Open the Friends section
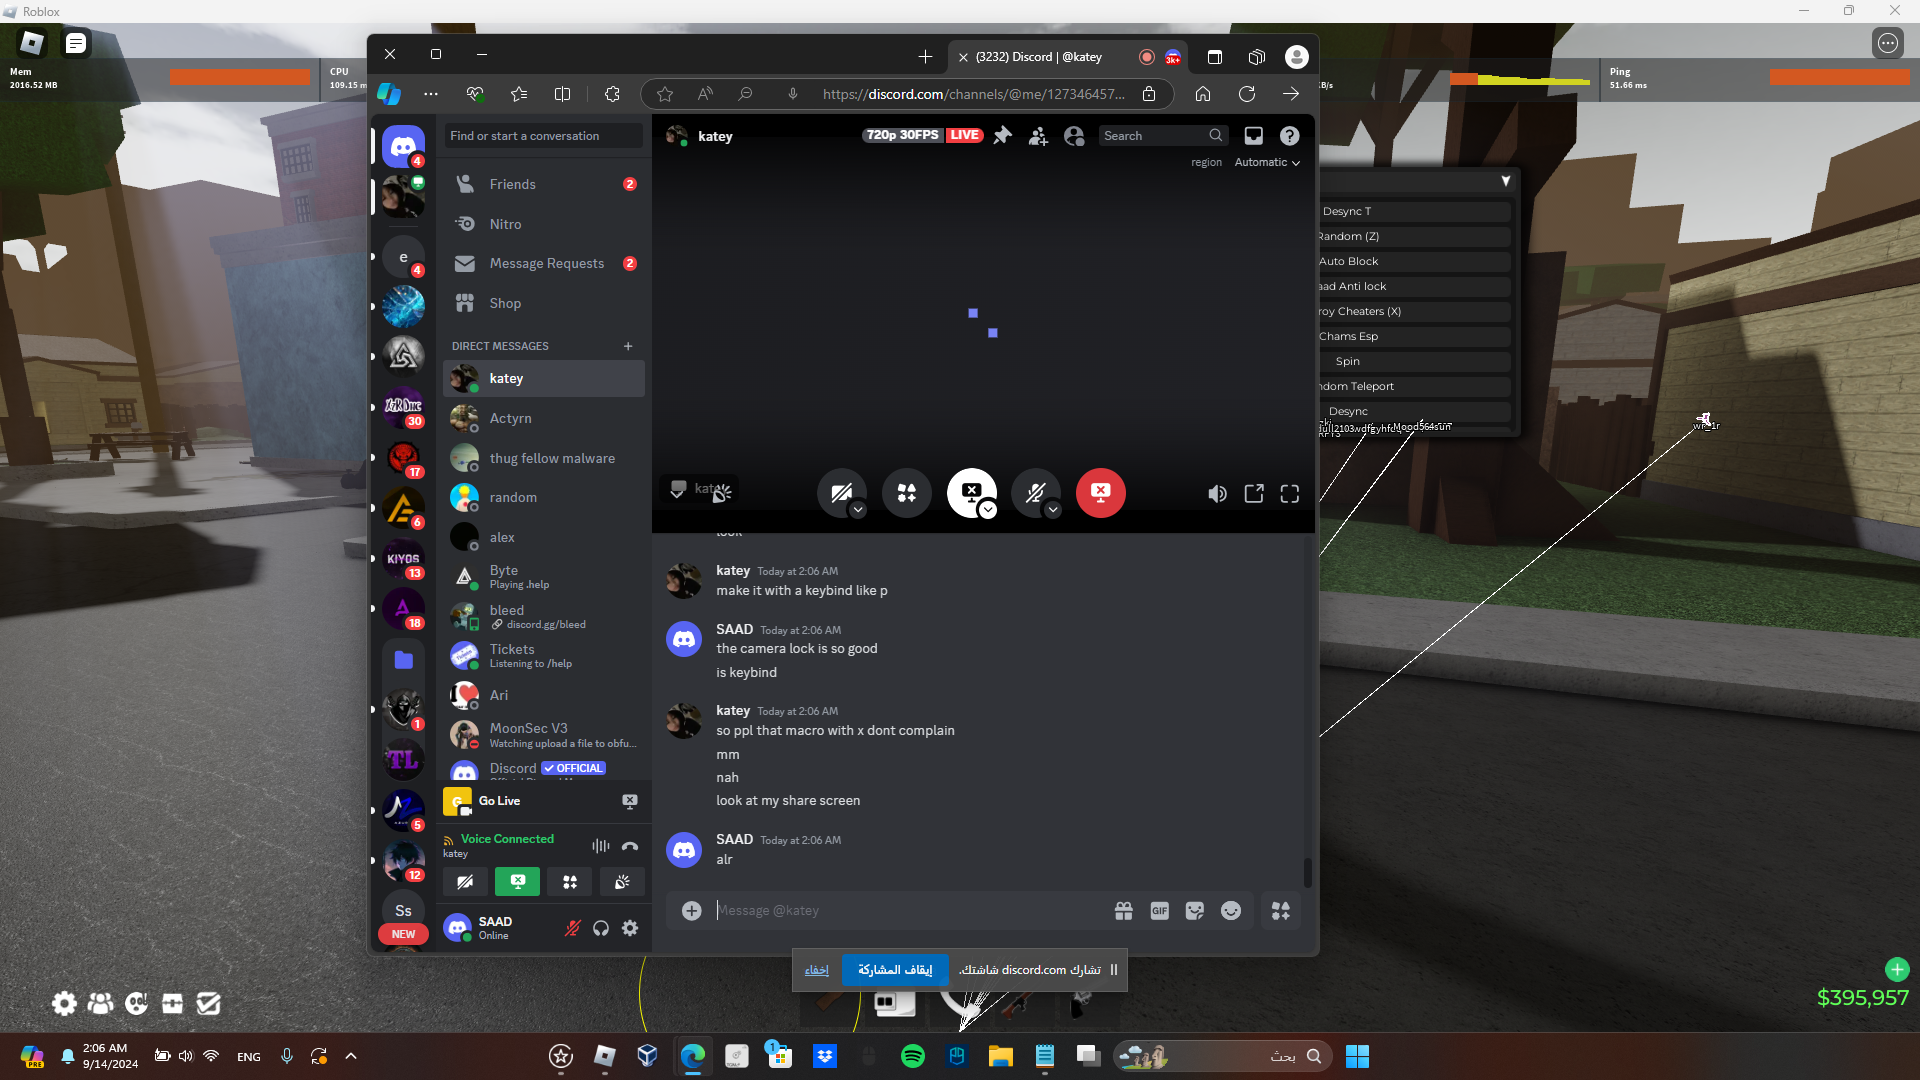 click(x=544, y=185)
